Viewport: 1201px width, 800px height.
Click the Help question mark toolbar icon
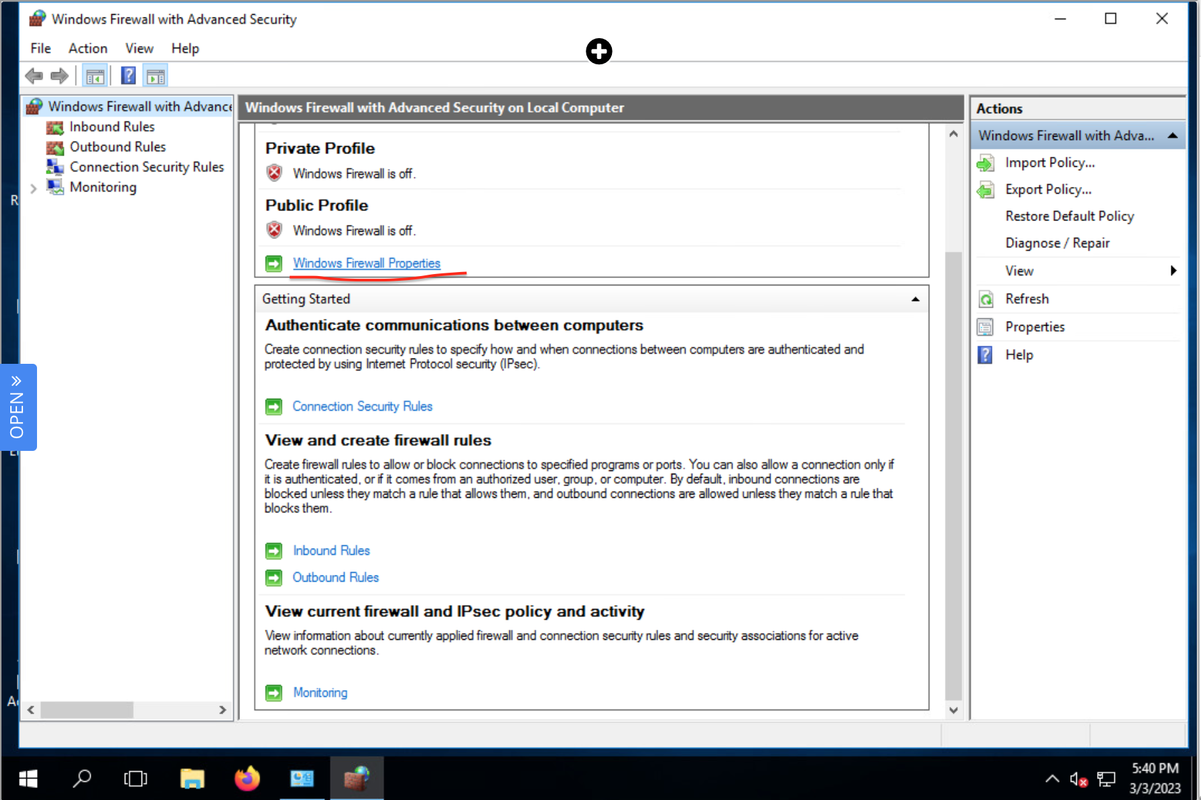click(x=128, y=75)
